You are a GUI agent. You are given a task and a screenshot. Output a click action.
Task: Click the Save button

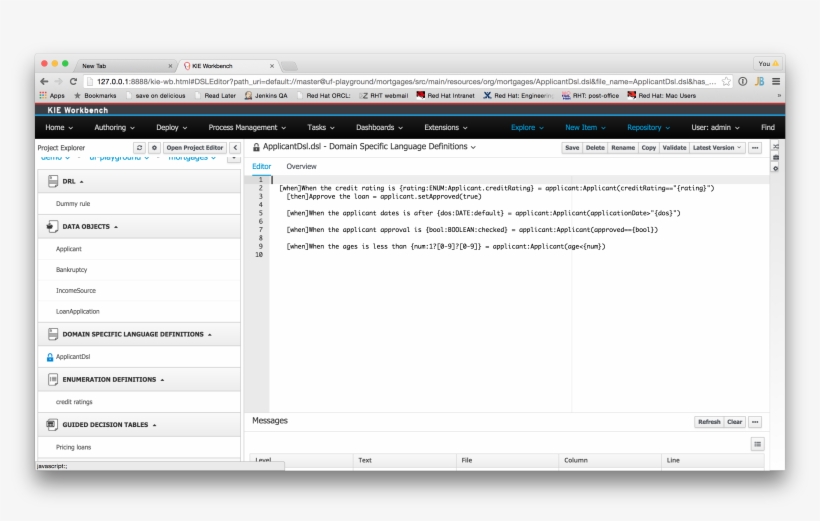point(572,148)
